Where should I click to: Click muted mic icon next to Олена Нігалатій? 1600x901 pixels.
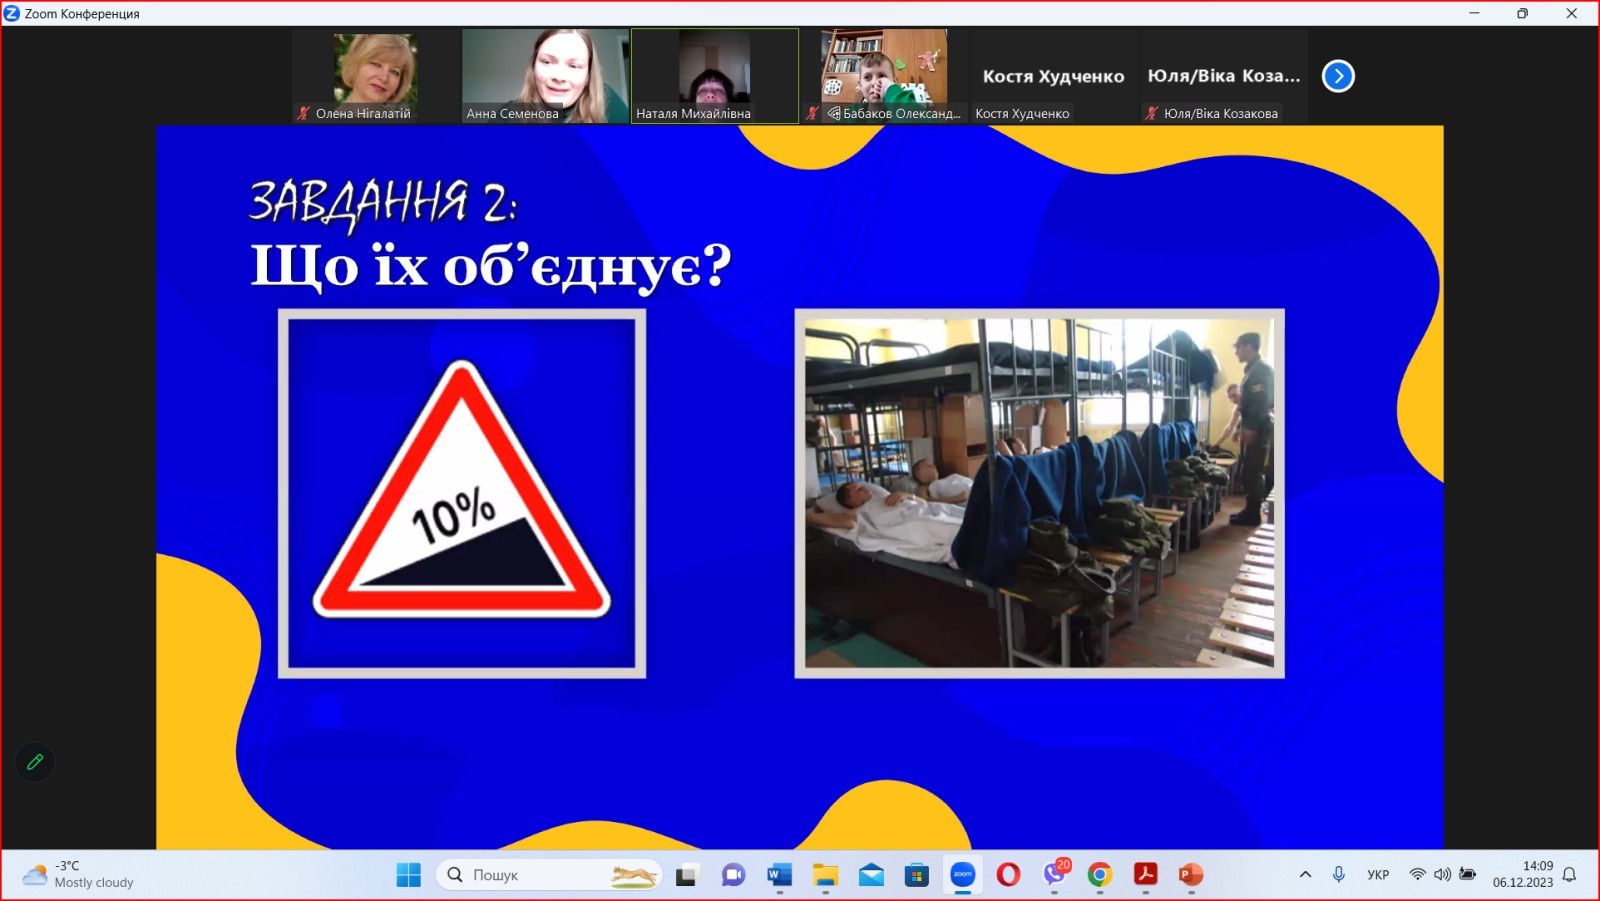[x=304, y=113]
